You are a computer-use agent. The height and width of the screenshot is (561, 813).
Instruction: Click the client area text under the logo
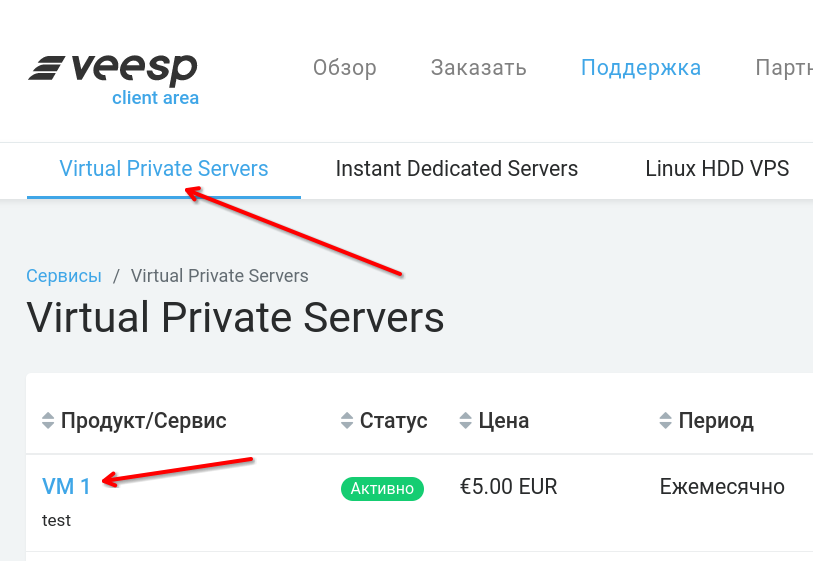(x=155, y=98)
